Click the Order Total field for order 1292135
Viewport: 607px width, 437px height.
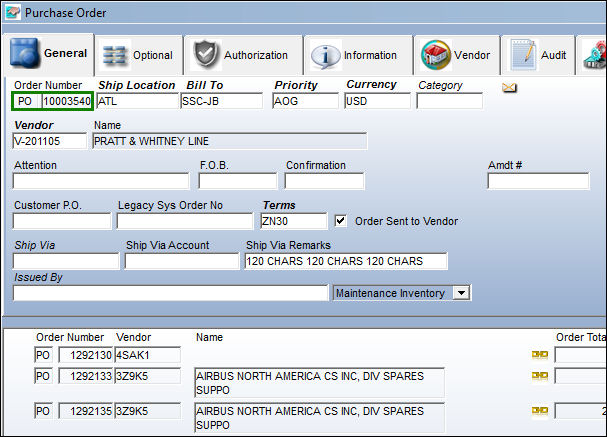point(581,411)
